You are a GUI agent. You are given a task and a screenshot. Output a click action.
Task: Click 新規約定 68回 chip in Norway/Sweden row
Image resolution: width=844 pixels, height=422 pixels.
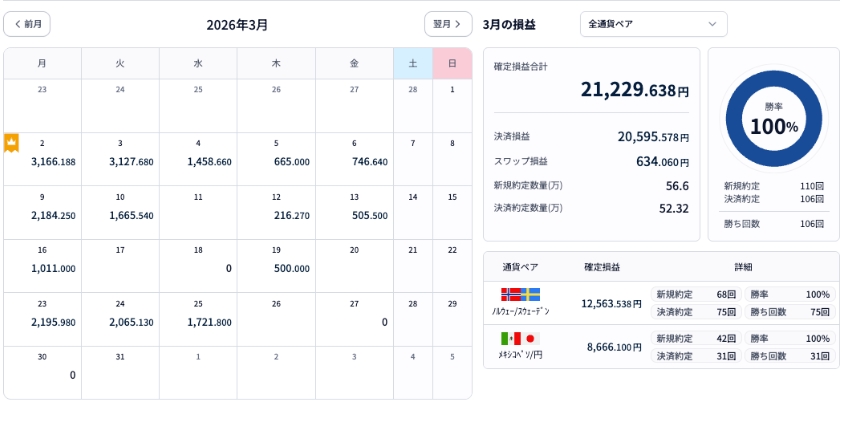click(696, 294)
